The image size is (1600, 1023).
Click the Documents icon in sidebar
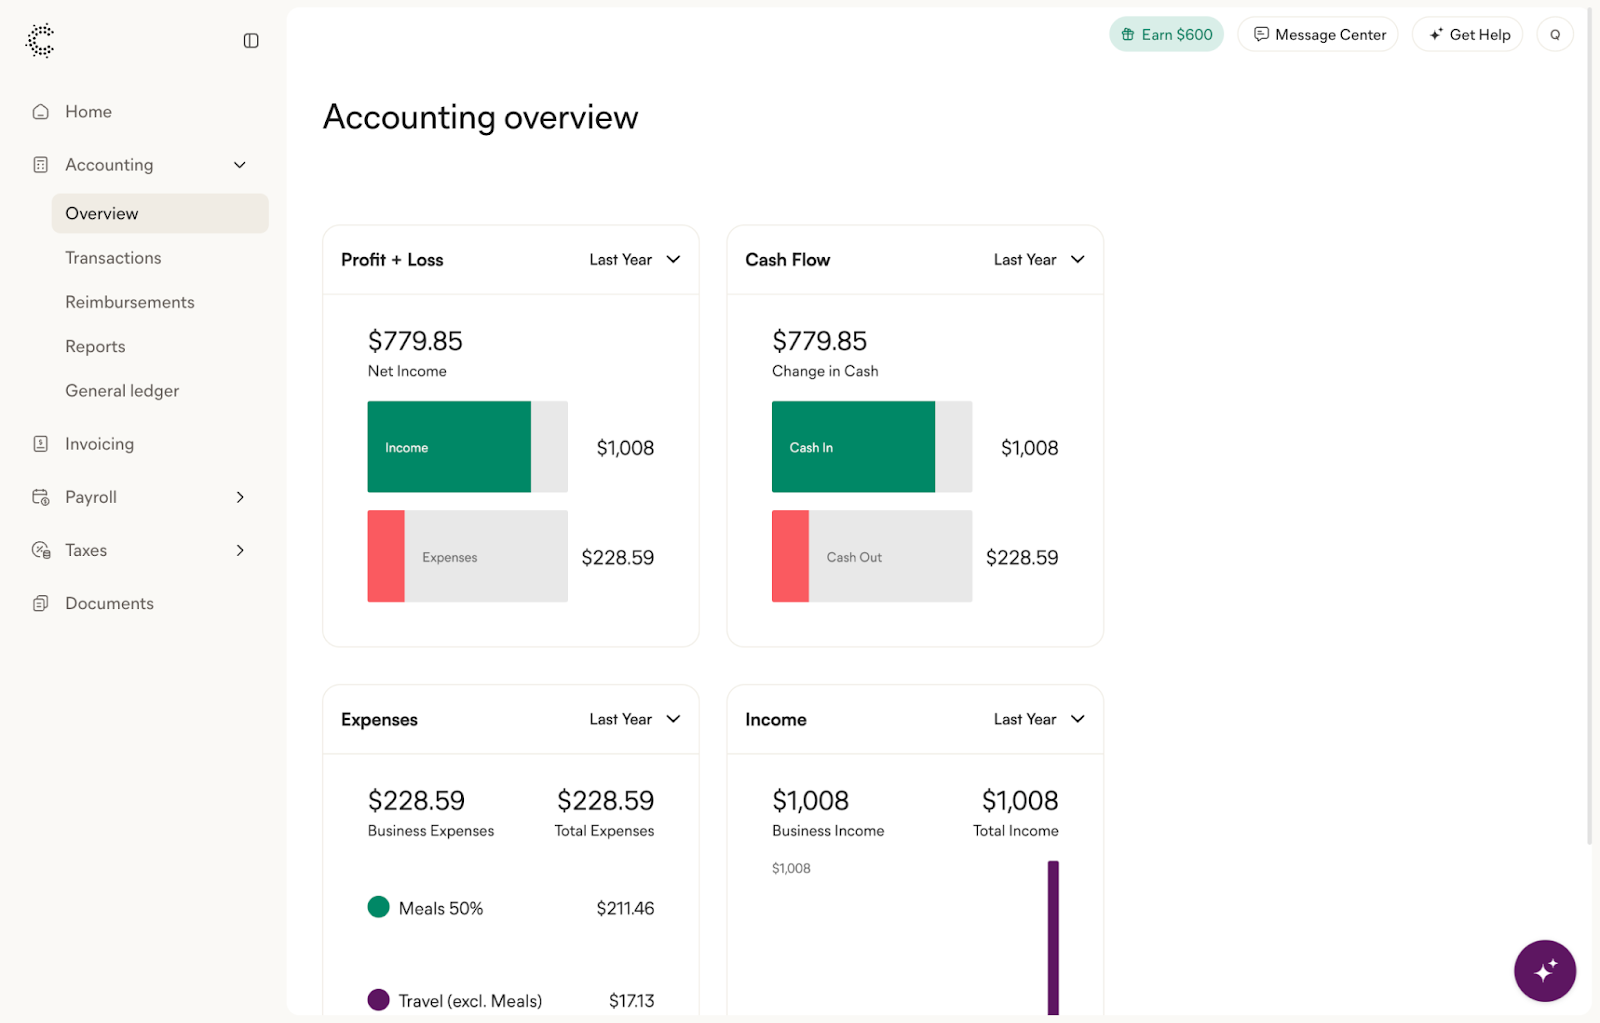pos(41,603)
